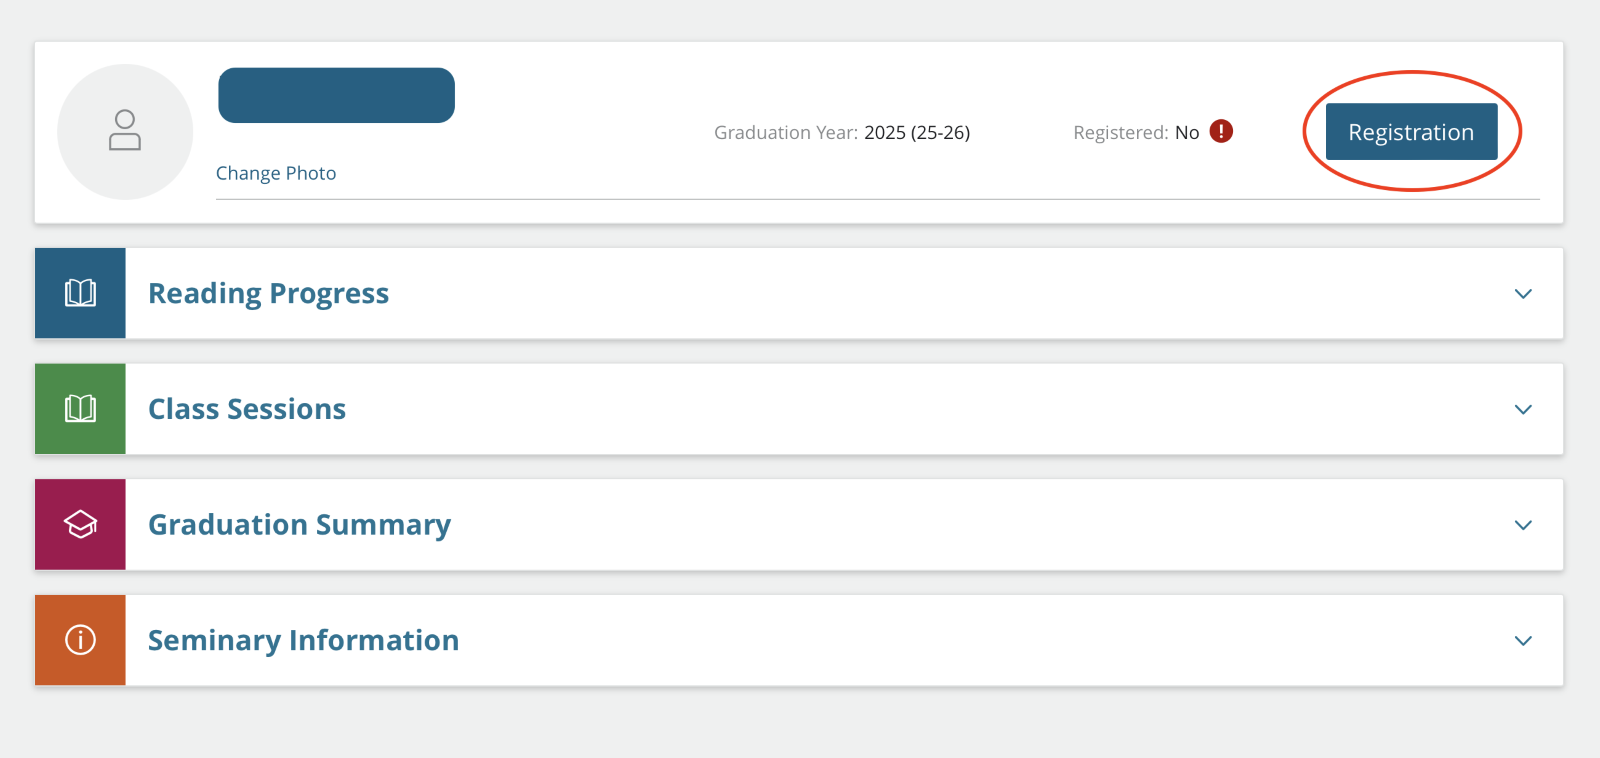This screenshot has width=1600, height=758.
Task: Open the Seminary Information section title
Action: point(303,640)
